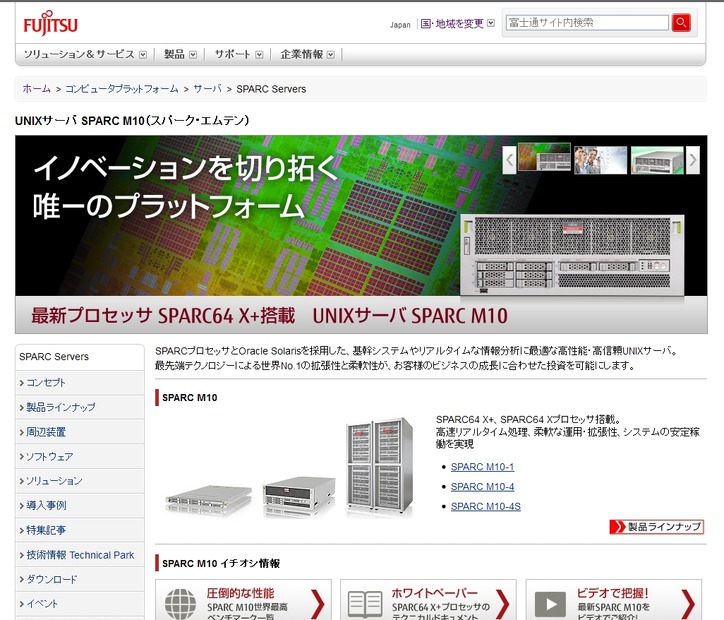Viewport: 724px width, 620px height.
Task: Open 製品ラインナップ in sidebar menu
Action: click(79, 407)
